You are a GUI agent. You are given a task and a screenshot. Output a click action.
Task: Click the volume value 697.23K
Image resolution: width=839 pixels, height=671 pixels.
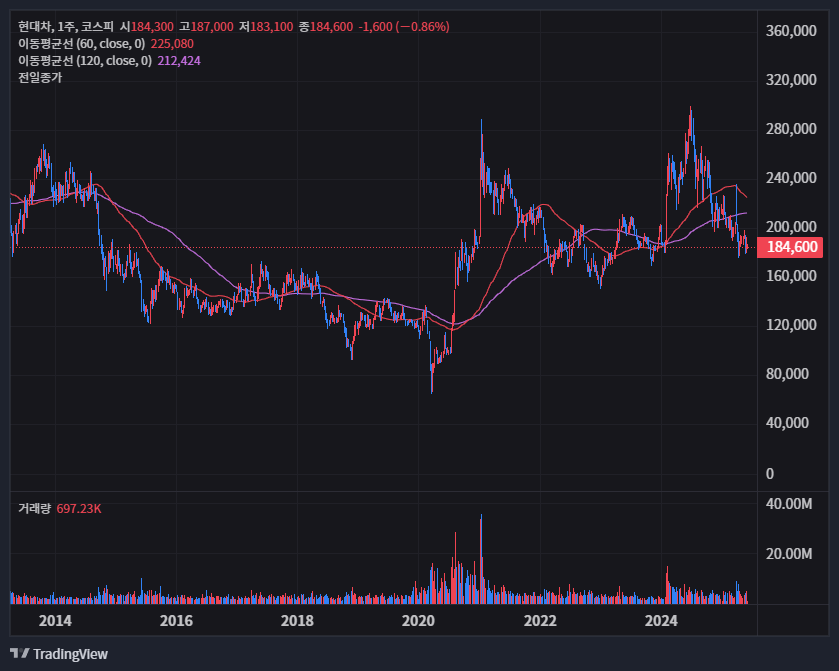coord(79,508)
